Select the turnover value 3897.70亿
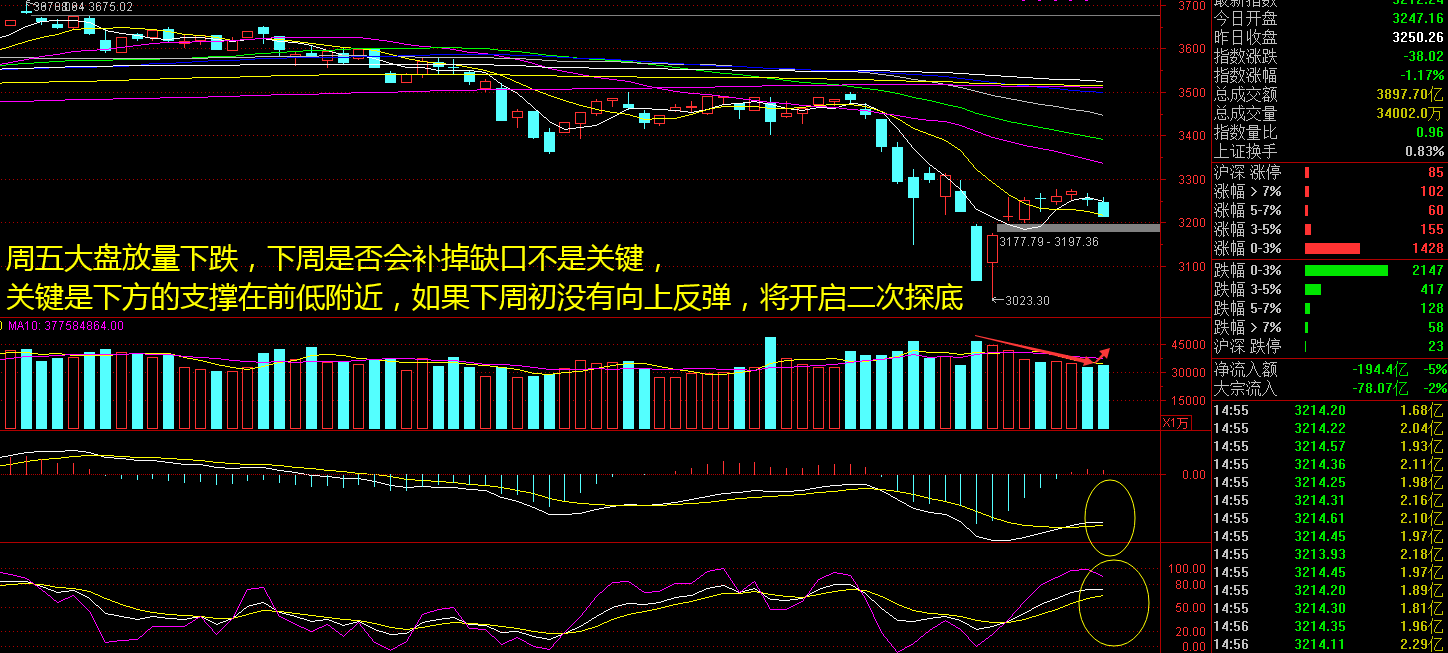Screen dimensions: 1448x653 tap(1410, 94)
